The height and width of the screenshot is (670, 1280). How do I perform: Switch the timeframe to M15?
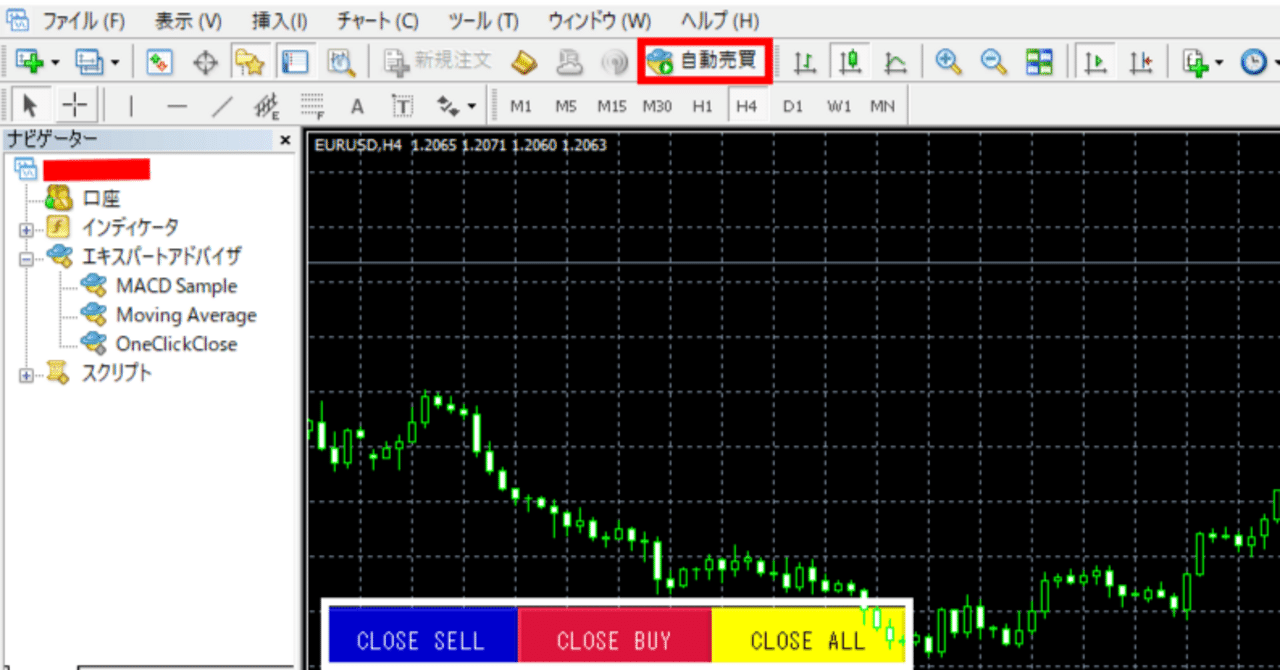tap(612, 106)
